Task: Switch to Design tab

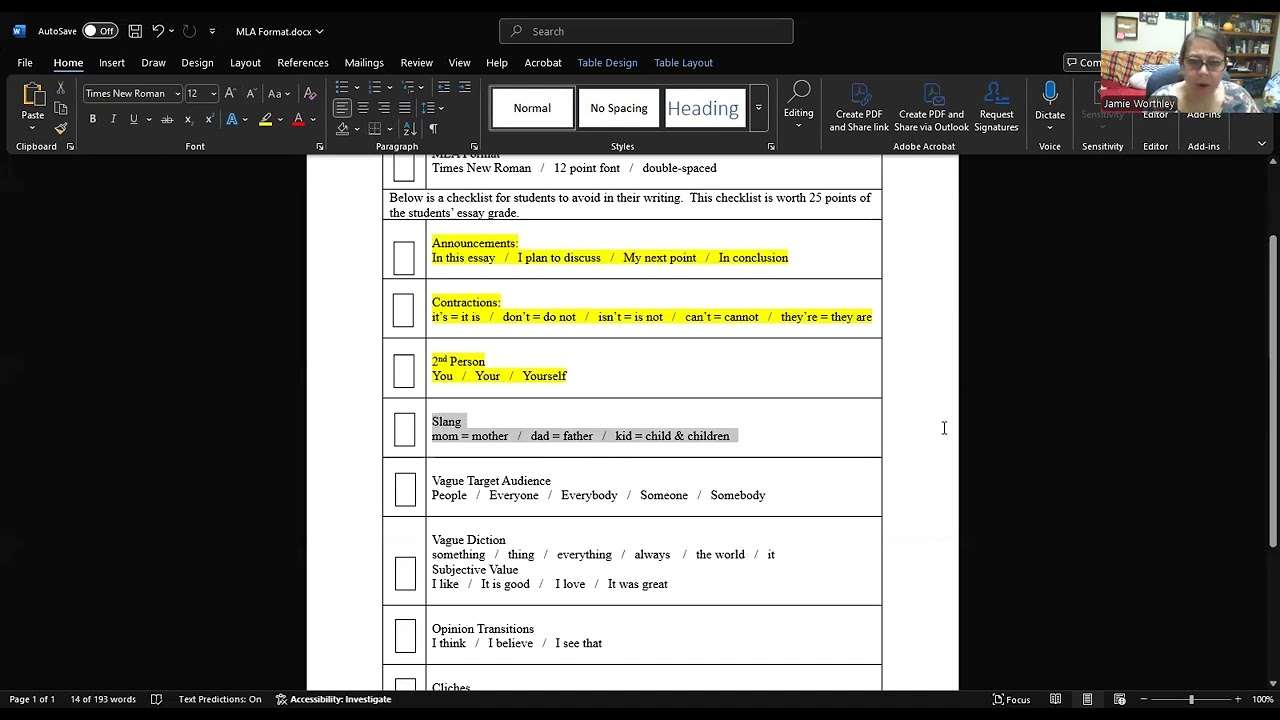Action: tap(197, 62)
